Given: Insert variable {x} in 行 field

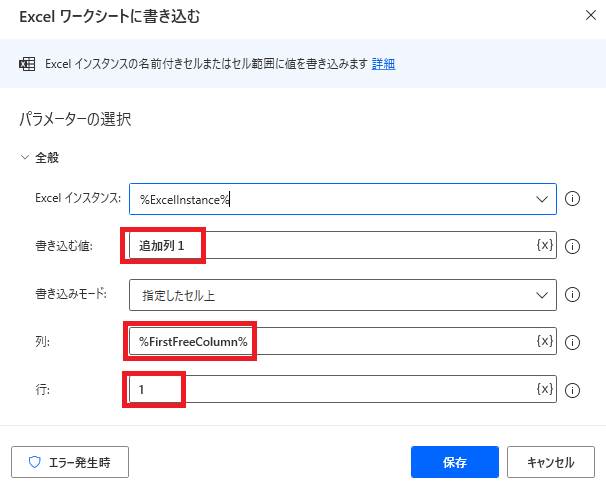Looking at the screenshot, I should click(545, 389).
